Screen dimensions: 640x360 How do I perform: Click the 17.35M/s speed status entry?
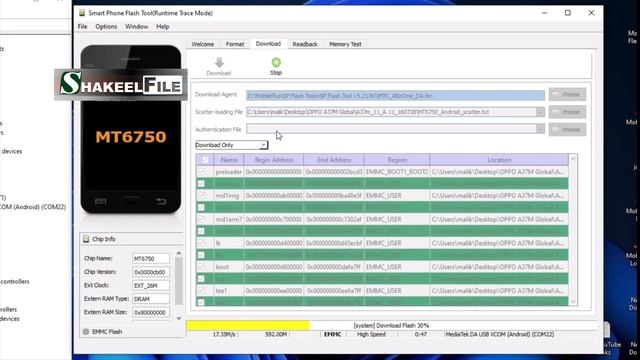pyautogui.click(x=224, y=334)
